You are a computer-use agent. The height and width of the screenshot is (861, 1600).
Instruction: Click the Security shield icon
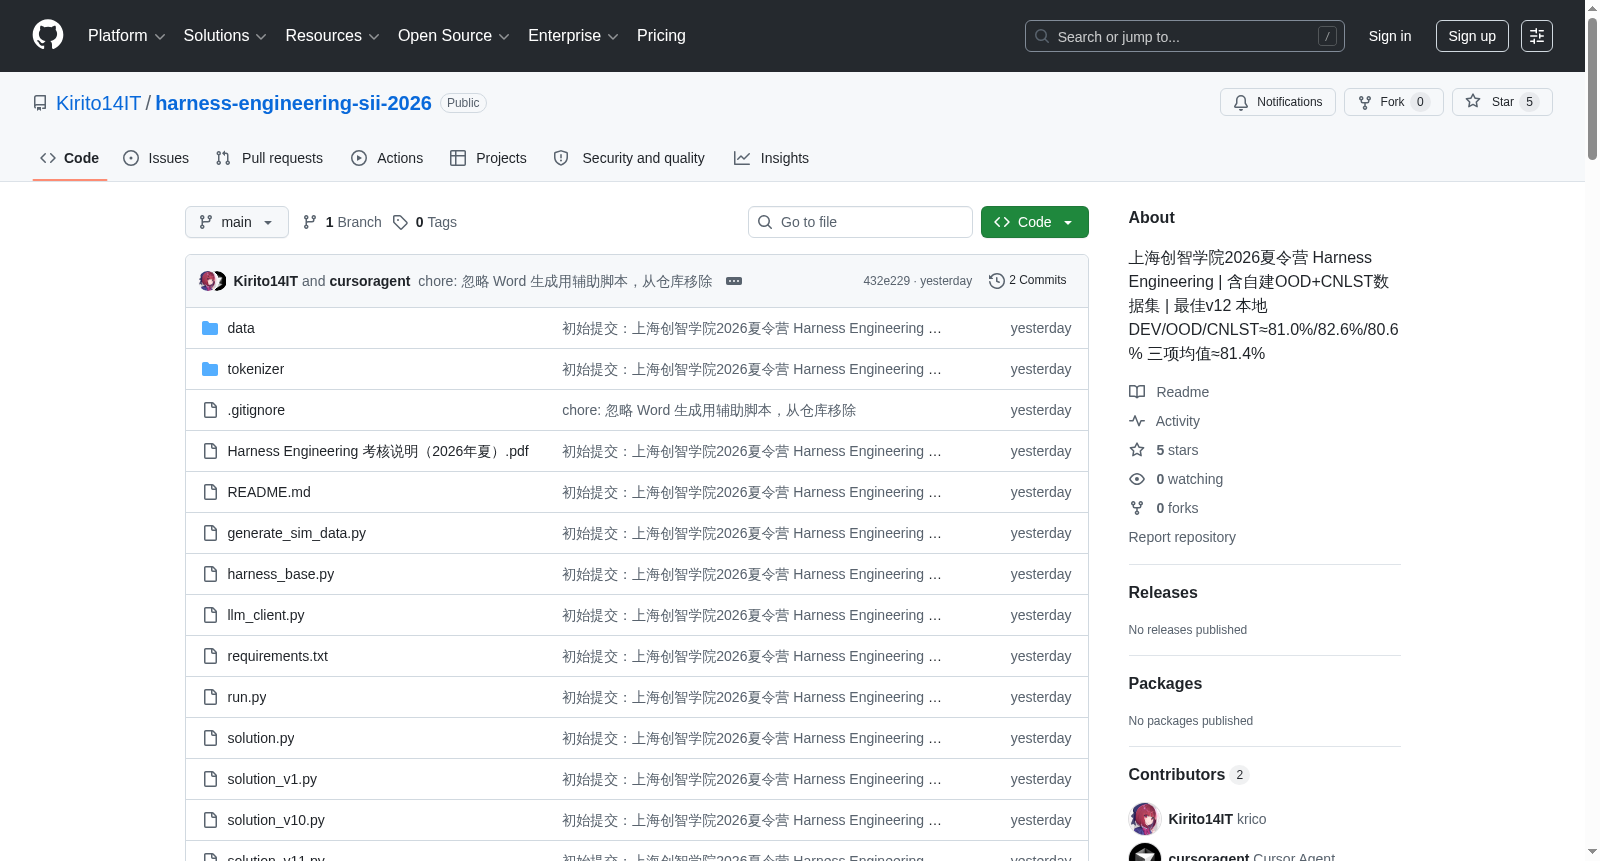561,158
